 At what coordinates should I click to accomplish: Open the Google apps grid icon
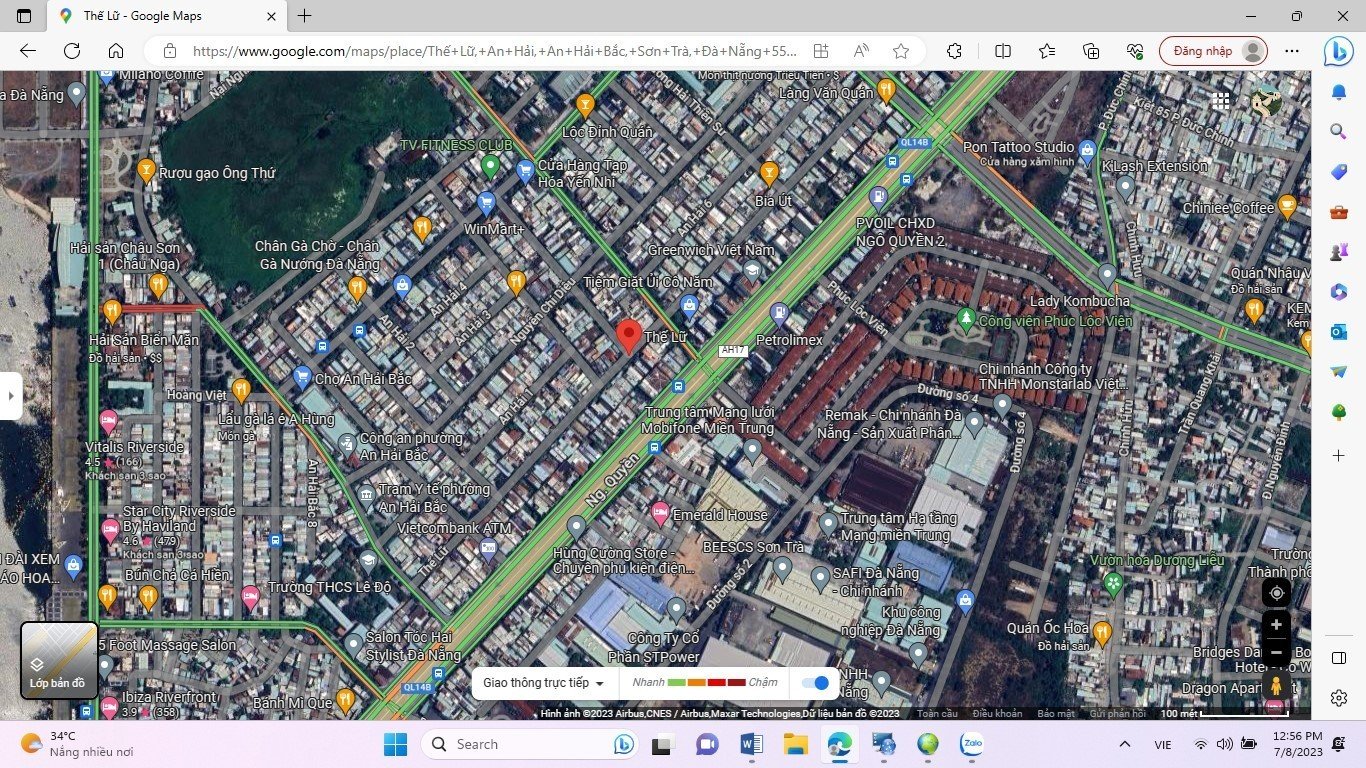1221,100
